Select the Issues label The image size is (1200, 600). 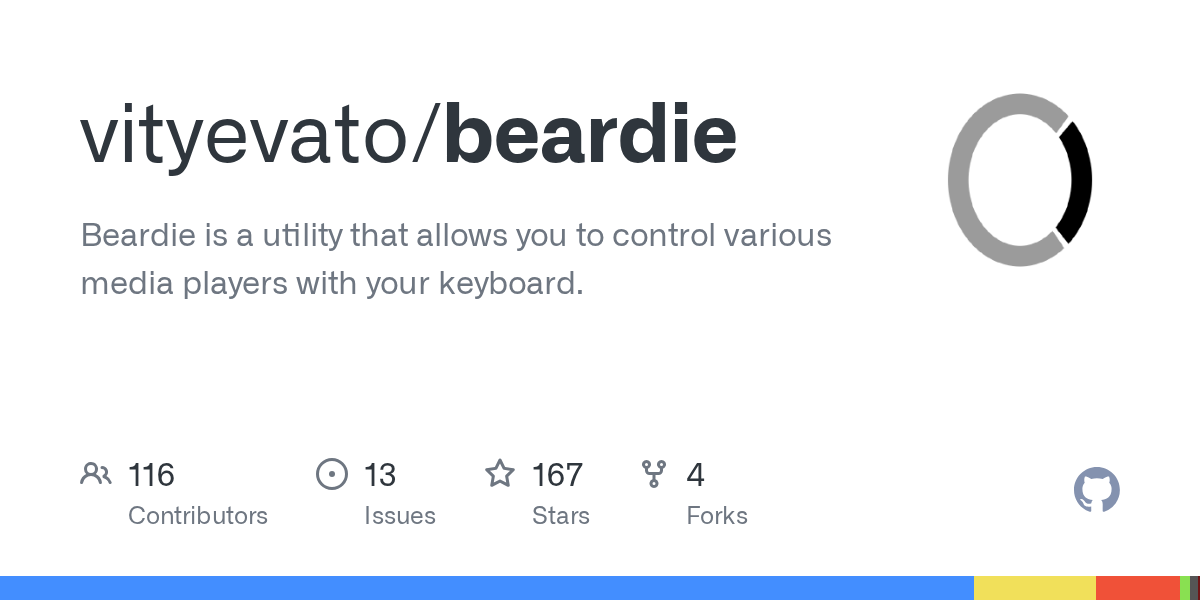(x=400, y=516)
